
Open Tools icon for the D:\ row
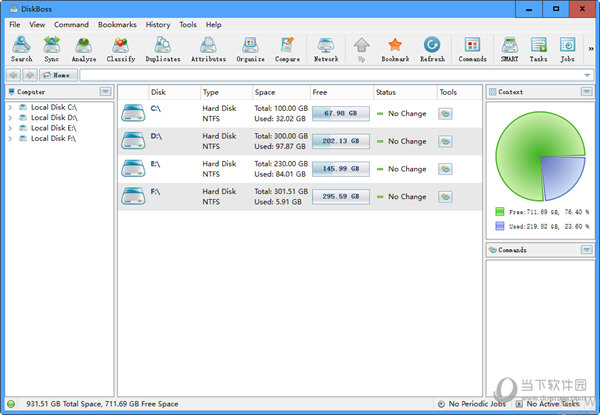click(x=445, y=141)
